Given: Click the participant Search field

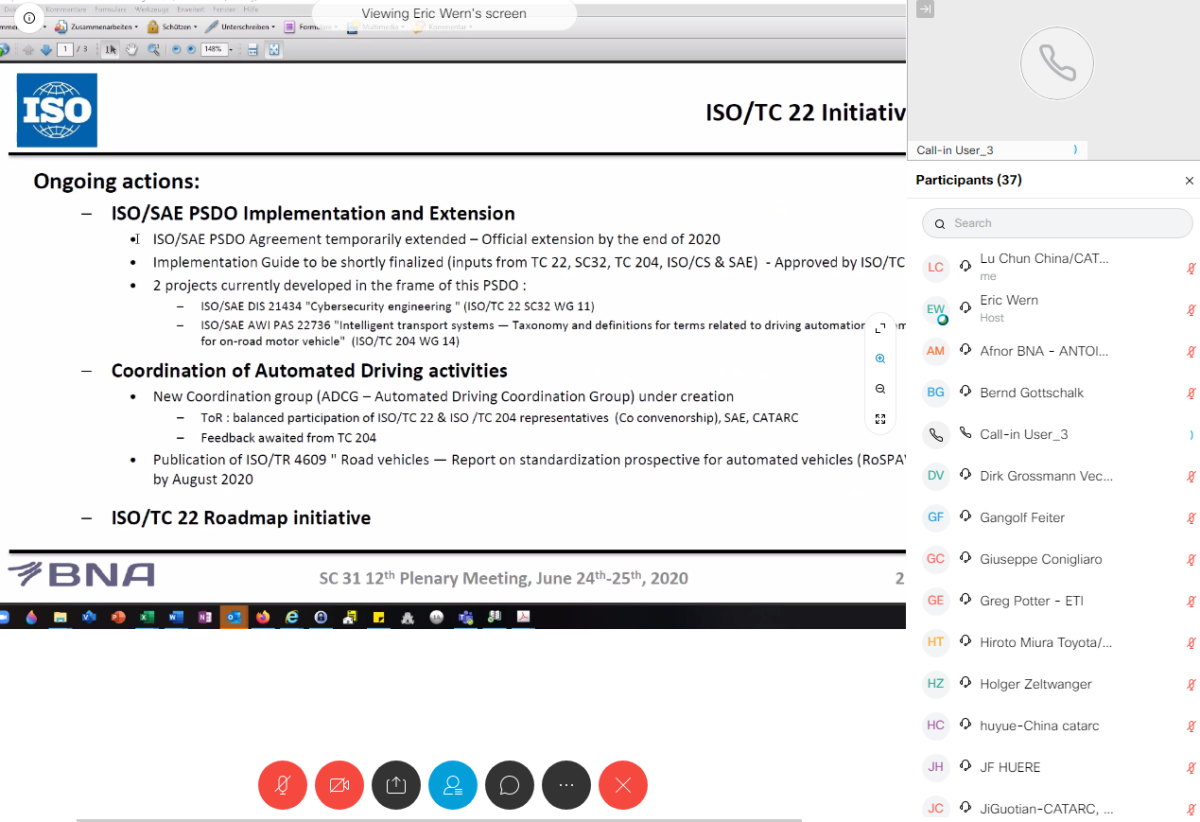Looking at the screenshot, I should 1057,223.
